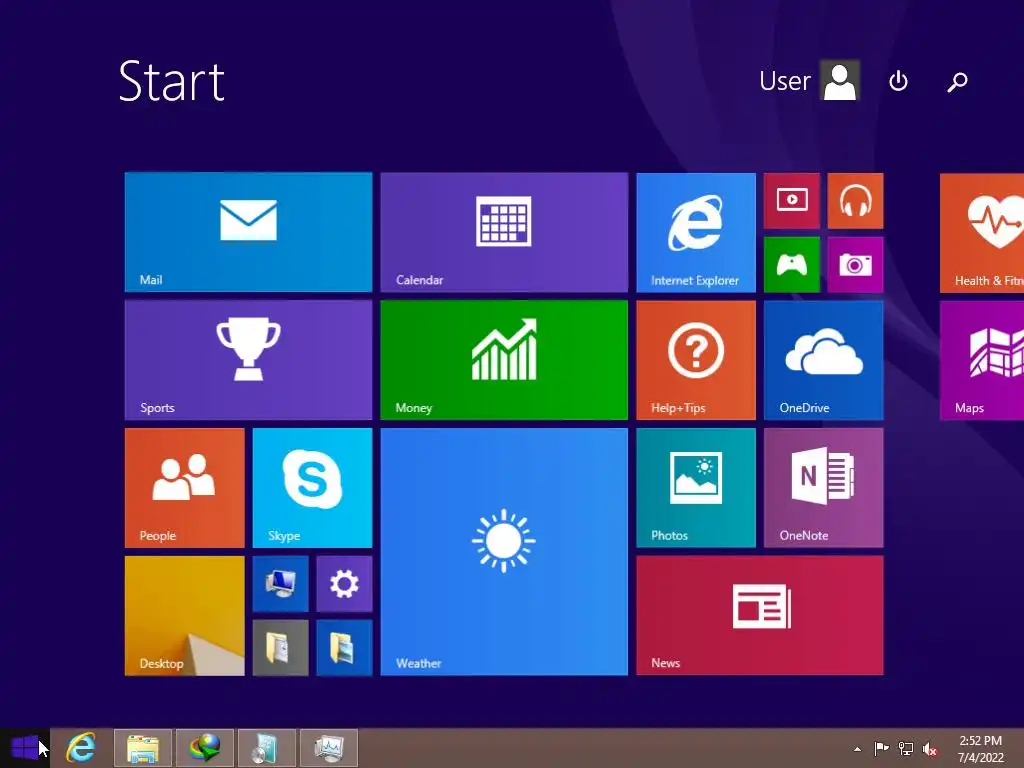Open Internet Explorer from the taskbar

(x=81, y=748)
